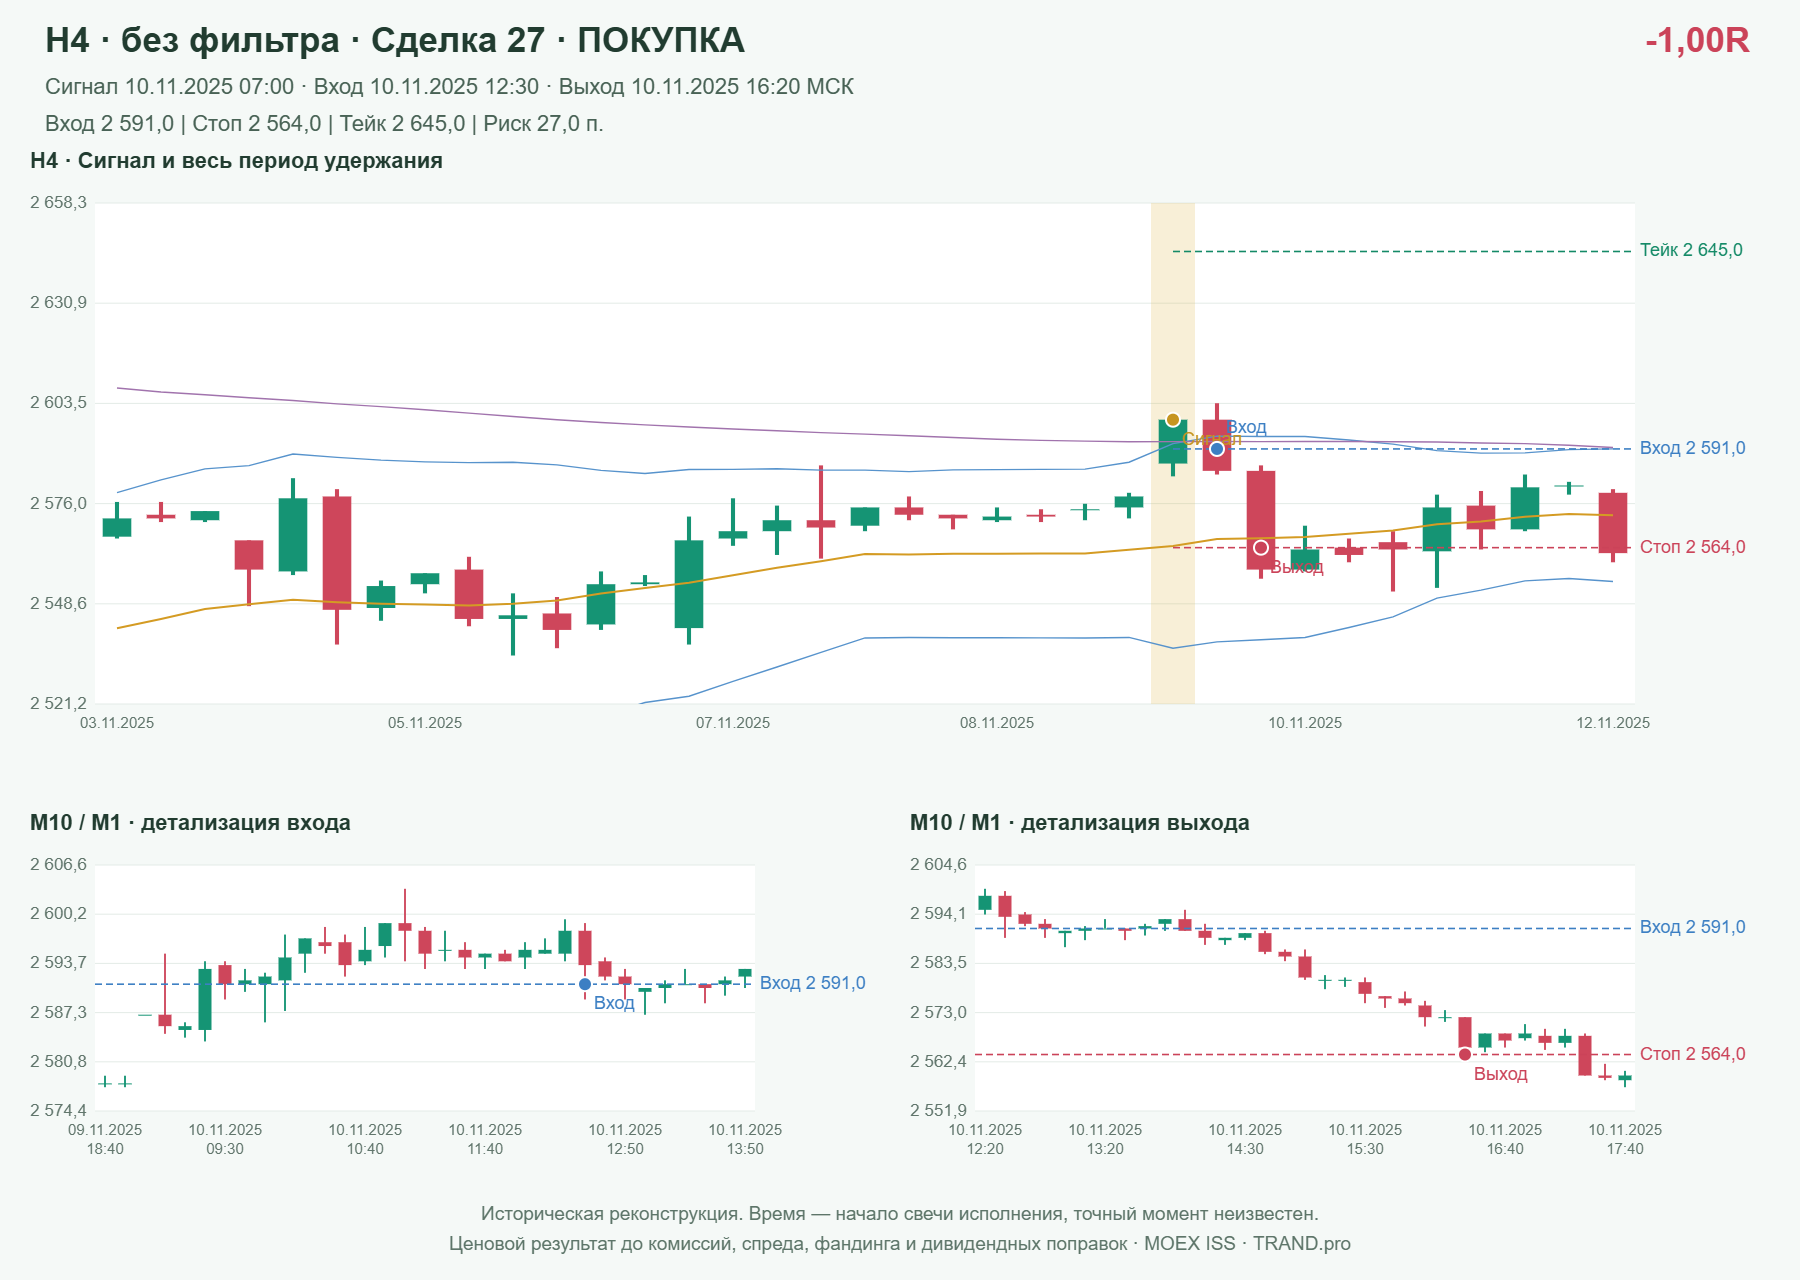The height and width of the screenshot is (1280, 1800).
Task: Click the 2 606,6 label on entry detail chart
Action: (x=58, y=865)
